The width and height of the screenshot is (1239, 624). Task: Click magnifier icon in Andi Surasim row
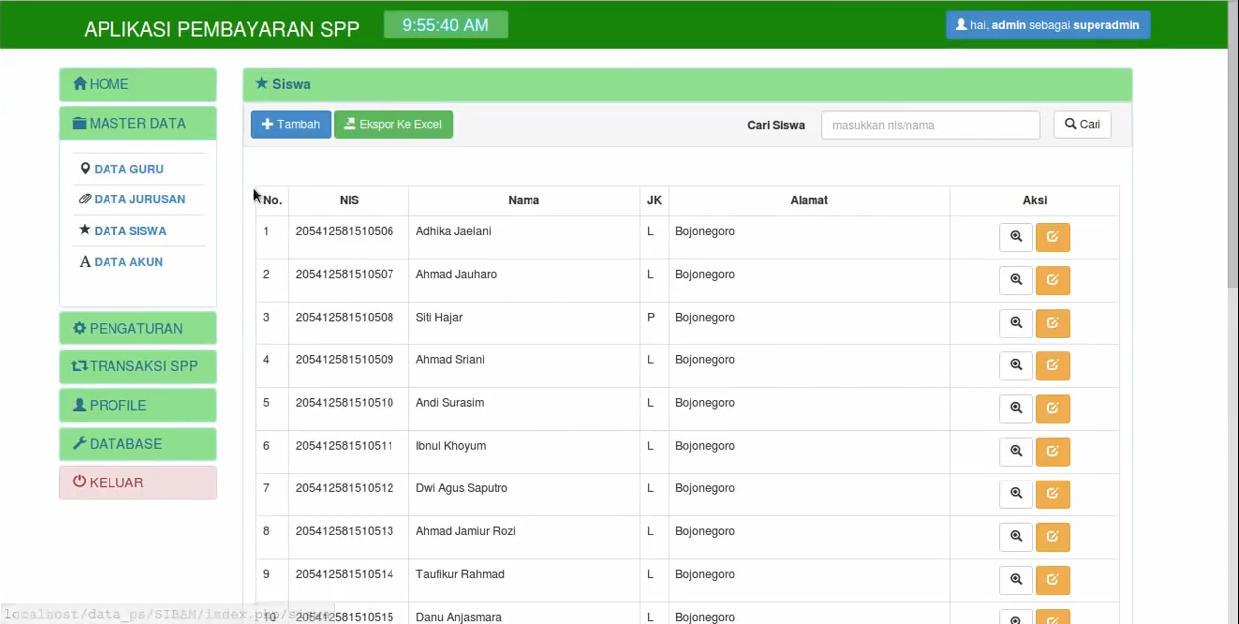pyautogui.click(x=1015, y=409)
